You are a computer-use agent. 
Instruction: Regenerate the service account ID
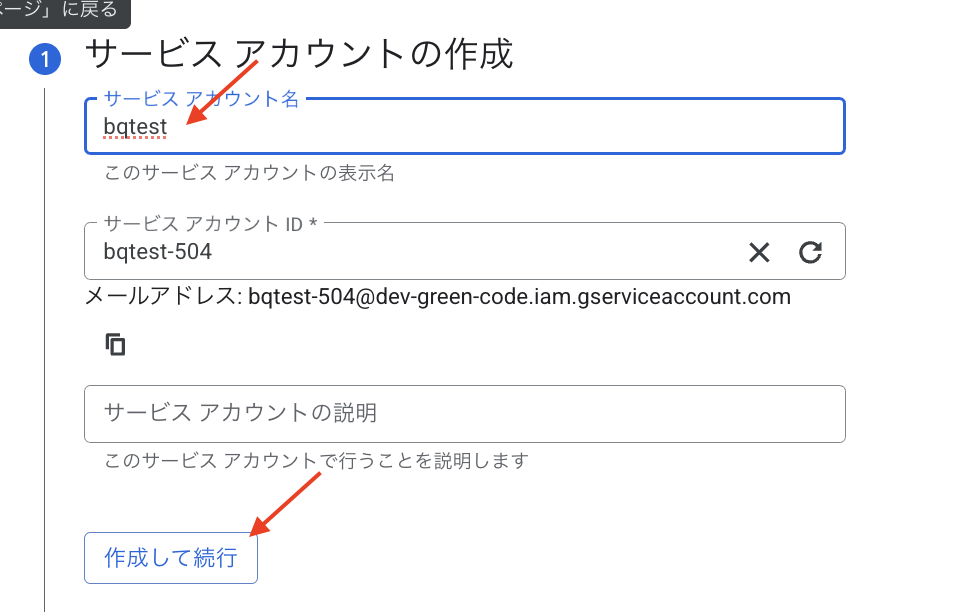pyautogui.click(x=810, y=252)
